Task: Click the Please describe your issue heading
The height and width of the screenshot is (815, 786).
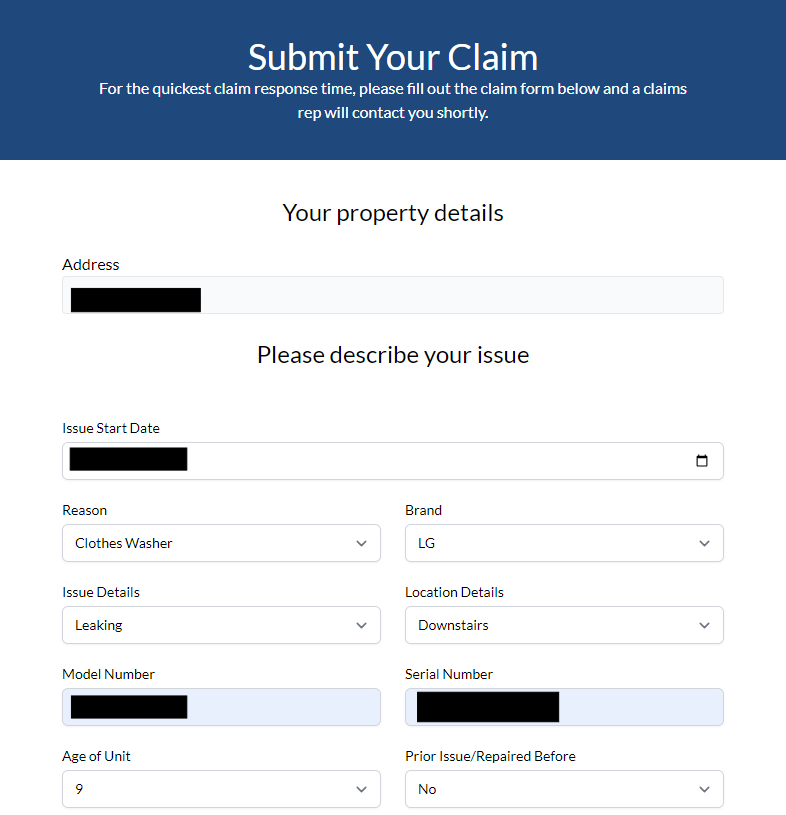Action: click(x=393, y=355)
